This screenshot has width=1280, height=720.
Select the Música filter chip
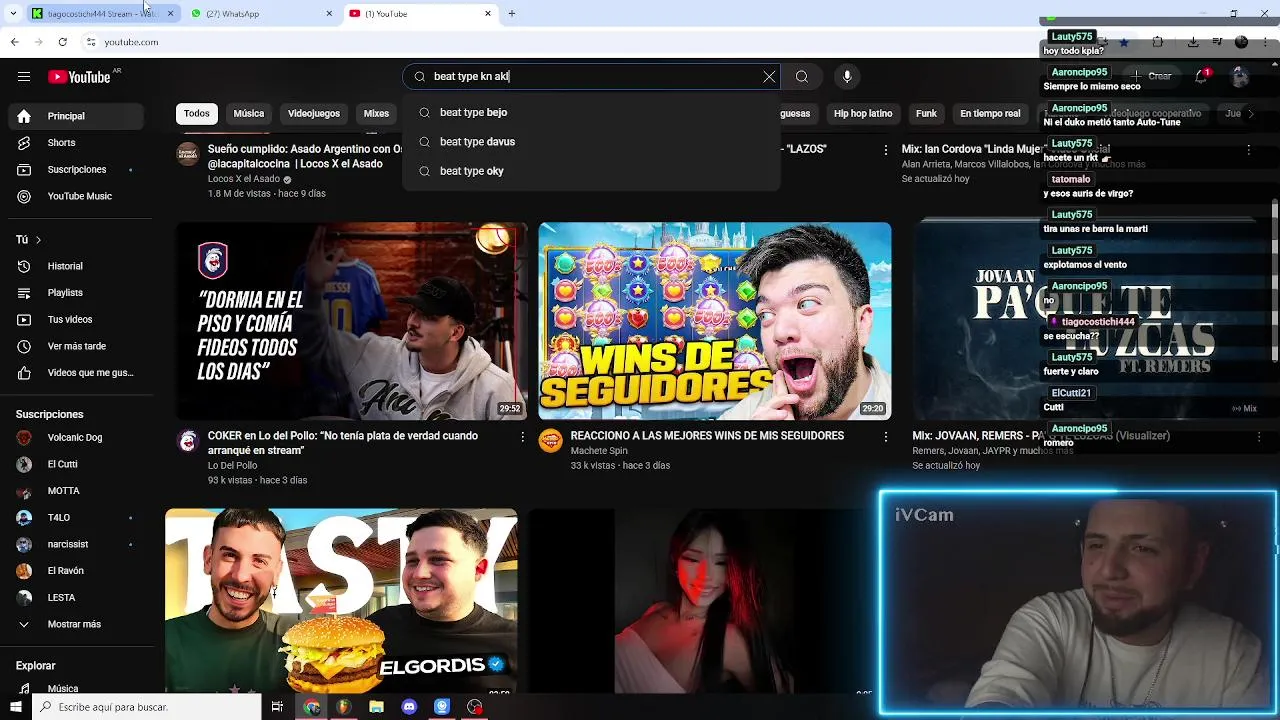[x=249, y=114]
